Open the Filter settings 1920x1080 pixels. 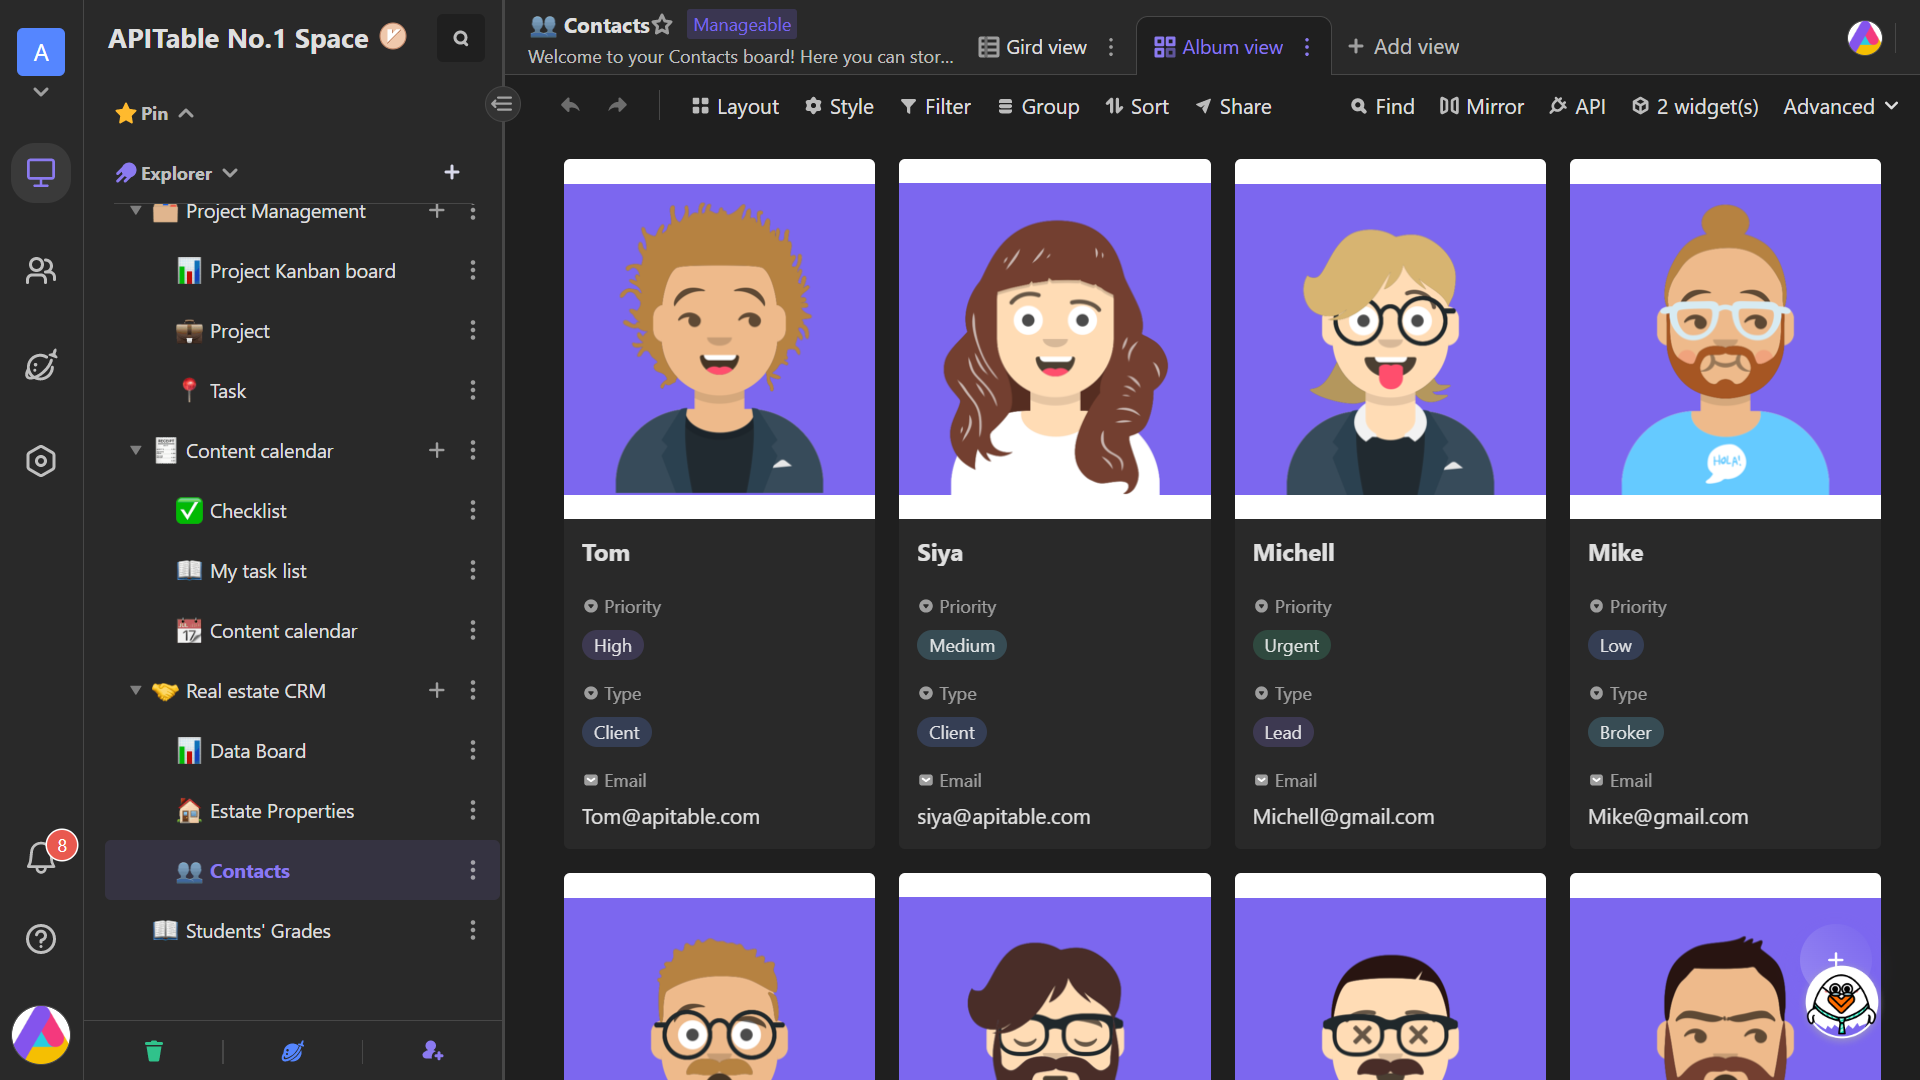[935, 106]
